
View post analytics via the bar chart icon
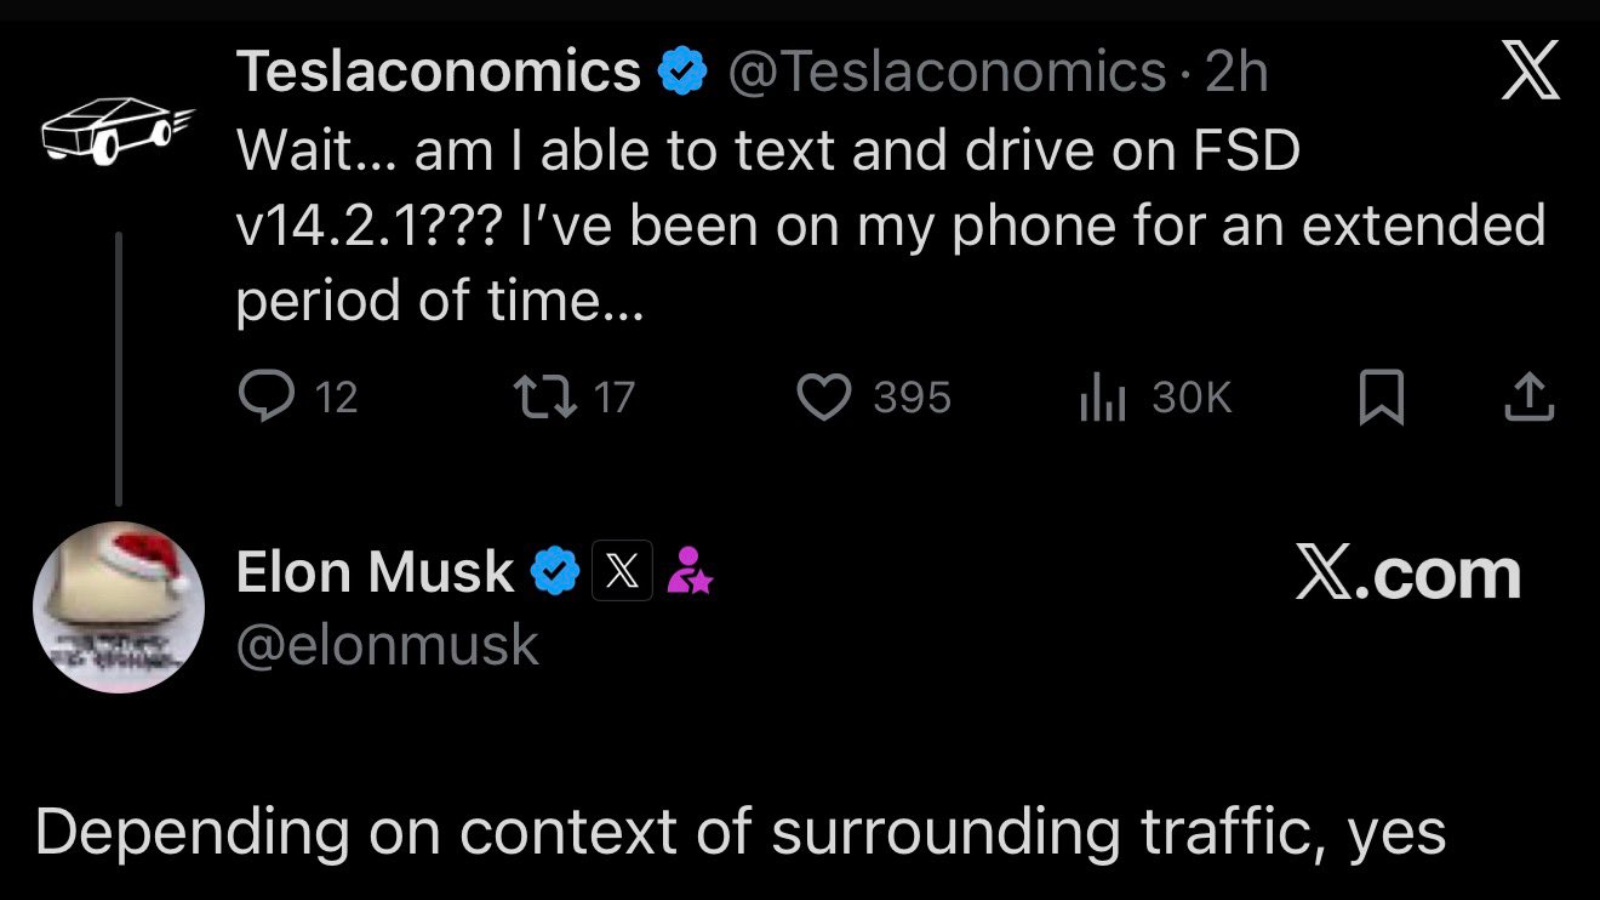pos(1103,397)
